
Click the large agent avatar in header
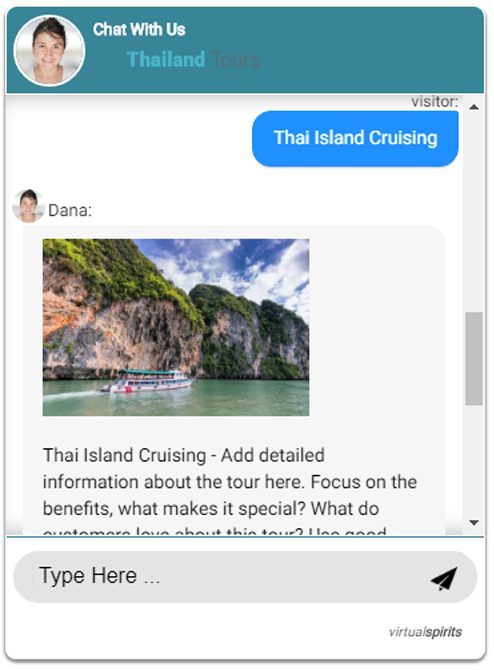[x=49, y=51]
